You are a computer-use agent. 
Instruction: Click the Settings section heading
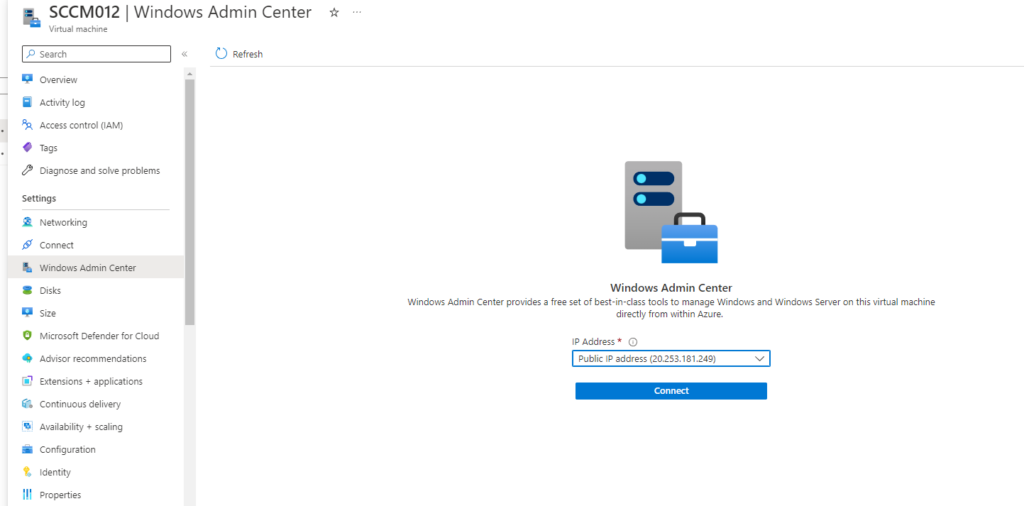(39, 198)
